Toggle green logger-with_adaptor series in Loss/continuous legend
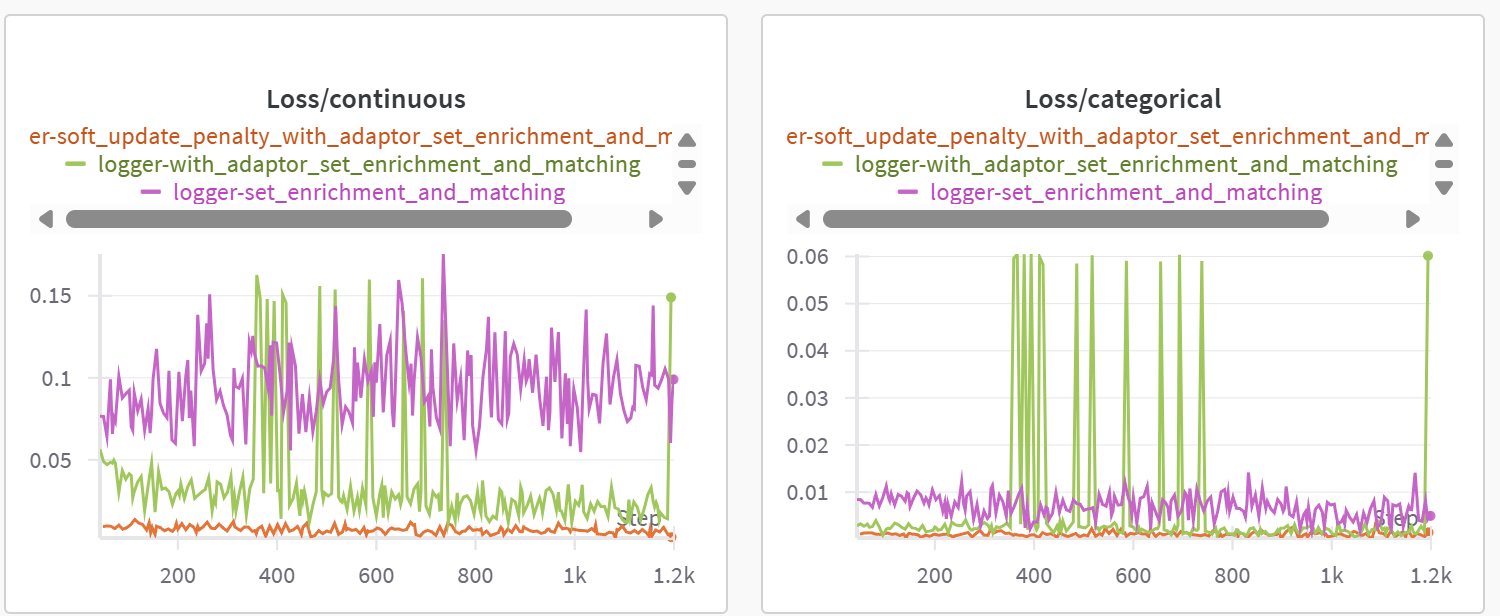 368,164
